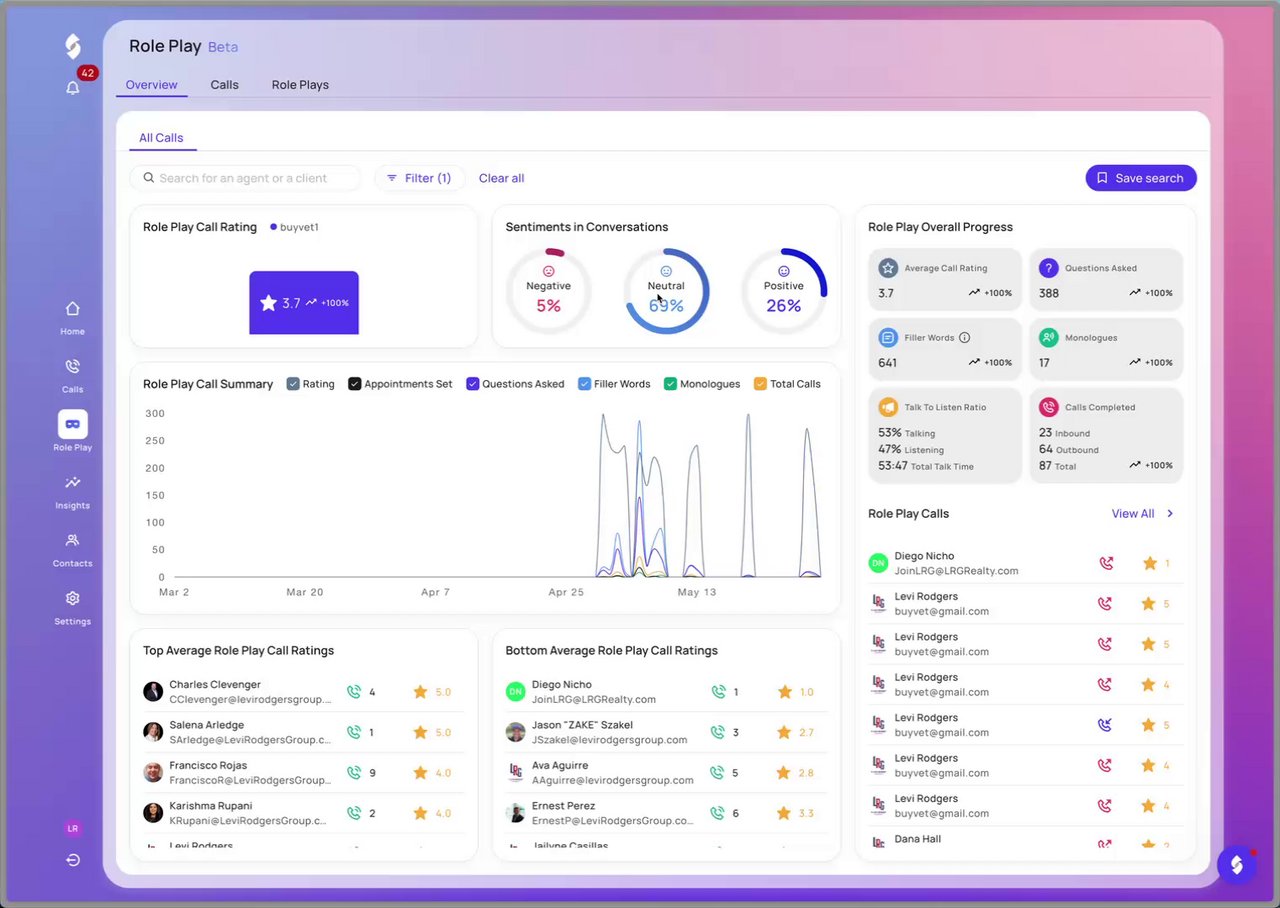Open Calls in the sidebar
Viewport: 1280px width, 908px height.
pyautogui.click(x=72, y=375)
